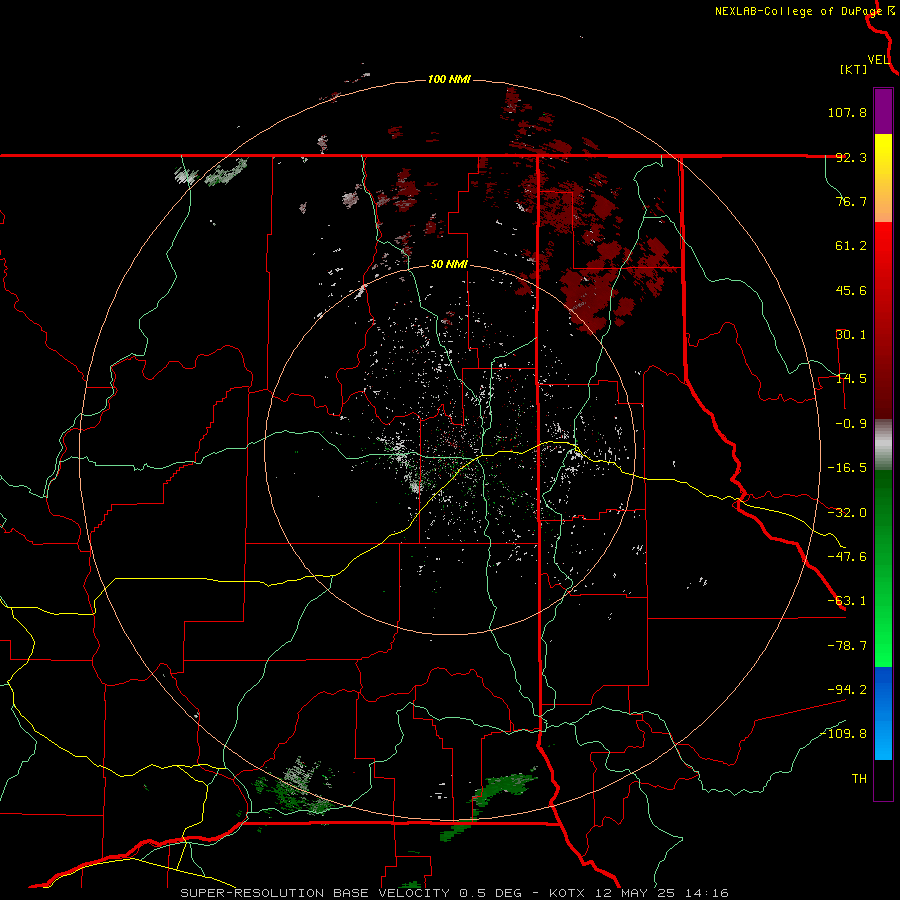Click the -47.6 velocity scale value
Viewport: 900px width, 900px height.
tap(847, 557)
